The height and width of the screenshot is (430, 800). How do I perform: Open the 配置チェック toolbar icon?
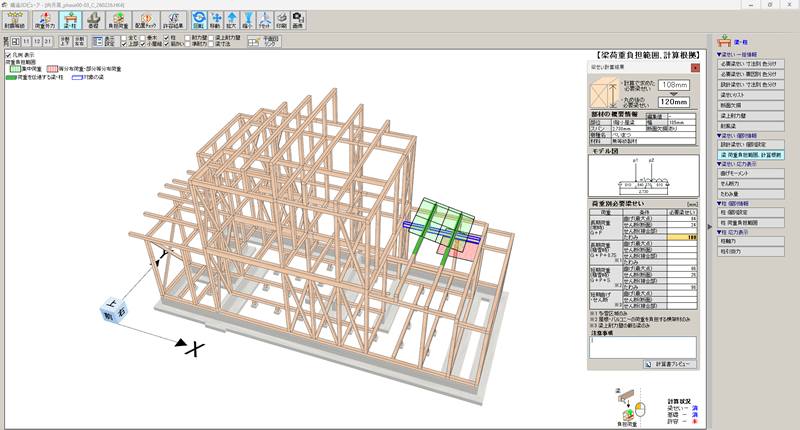[145, 19]
